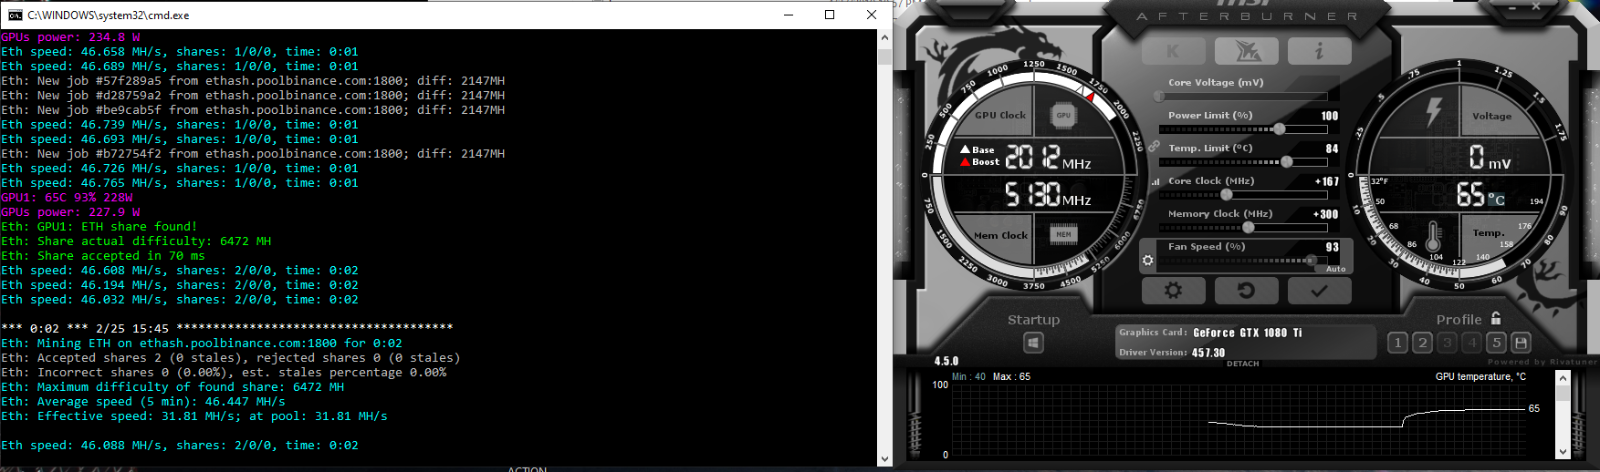Click 'Share accepted in 70 ms' line

pos(103,256)
